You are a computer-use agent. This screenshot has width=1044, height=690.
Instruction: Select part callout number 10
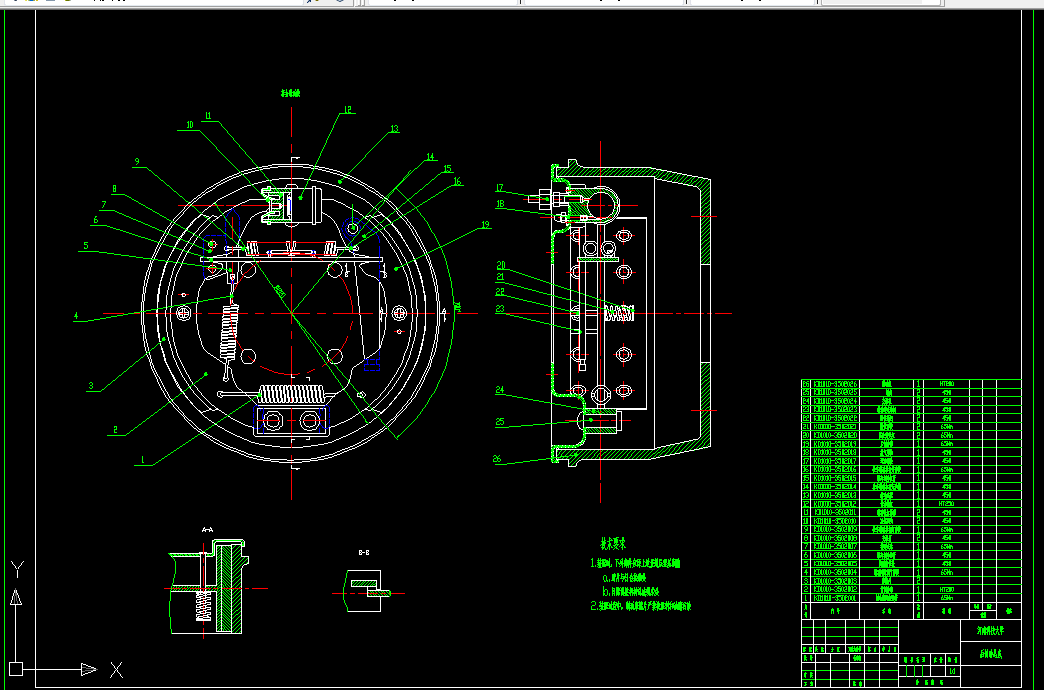[x=190, y=125]
